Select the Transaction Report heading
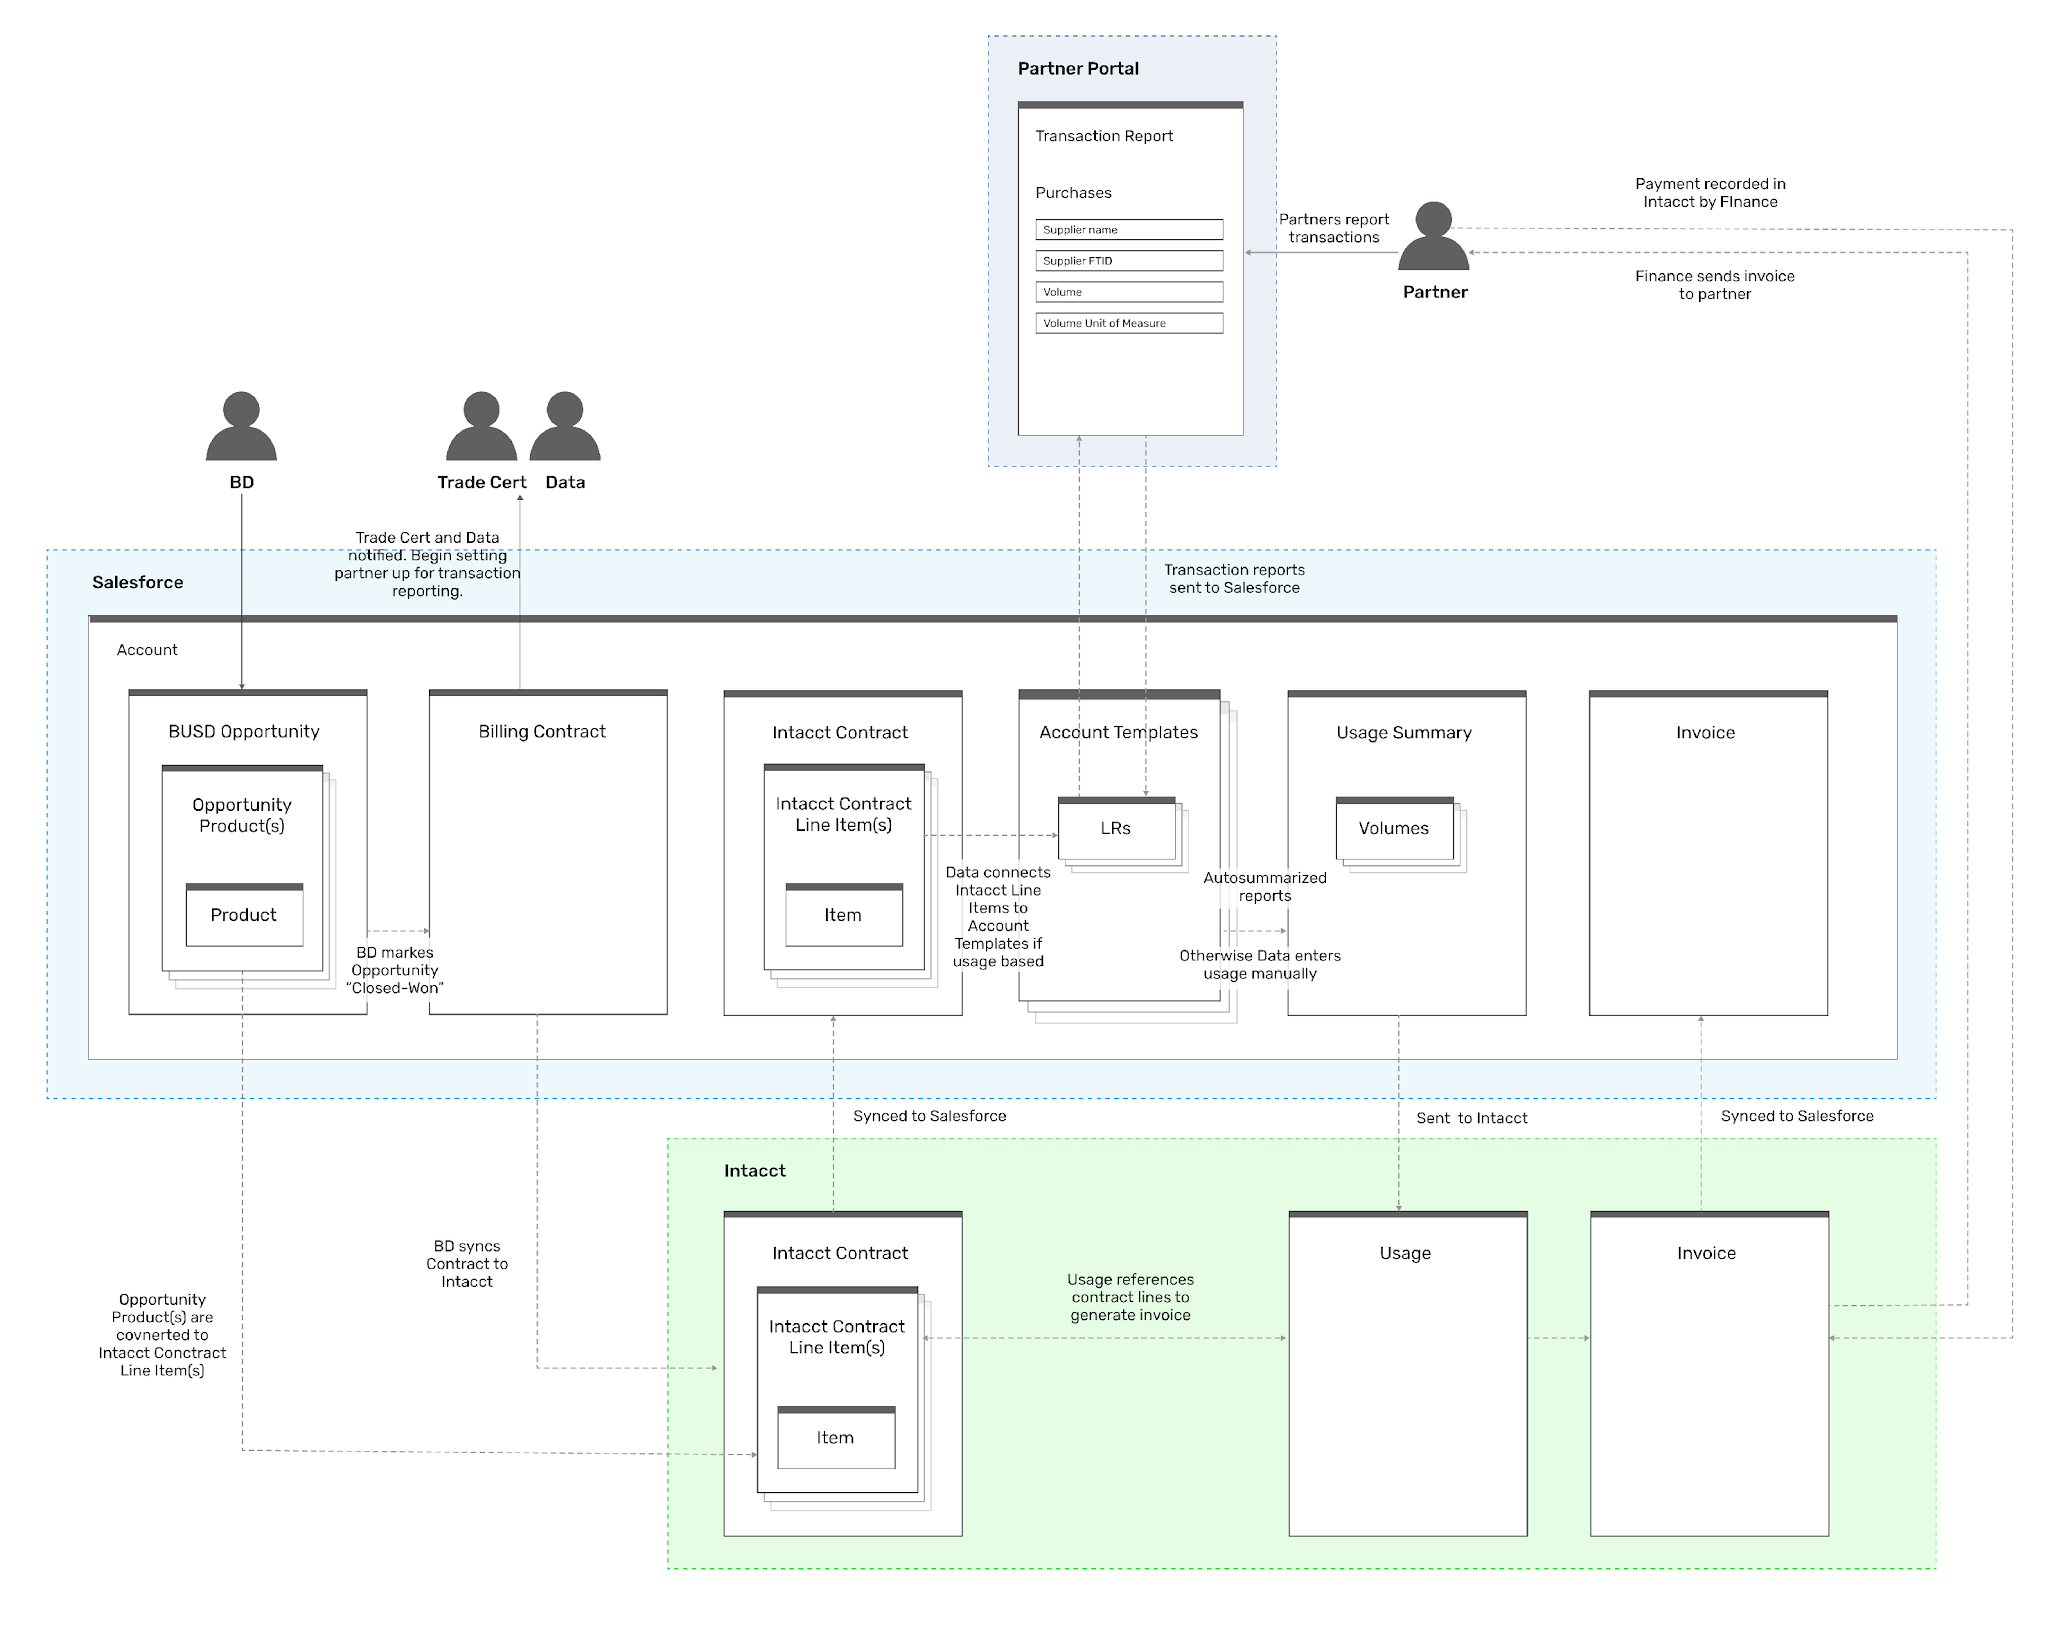2048x1645 pixels. [x=1104, y=136]
